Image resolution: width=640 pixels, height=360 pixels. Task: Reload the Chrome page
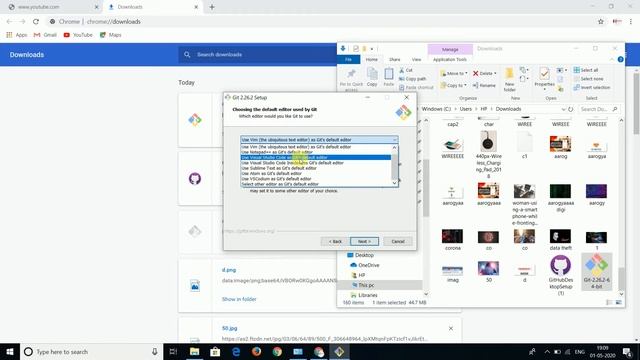36,22
